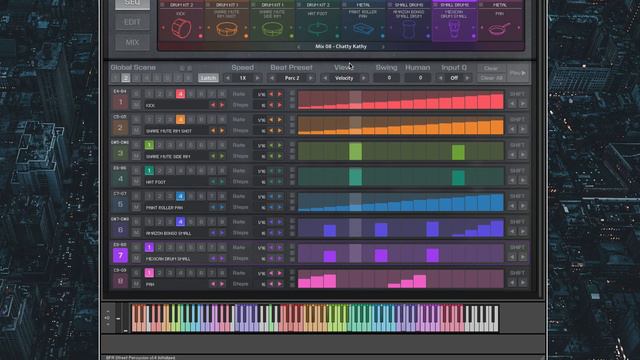Next mix preset arrow after Chatty Kathy

(x=383, y=47)
